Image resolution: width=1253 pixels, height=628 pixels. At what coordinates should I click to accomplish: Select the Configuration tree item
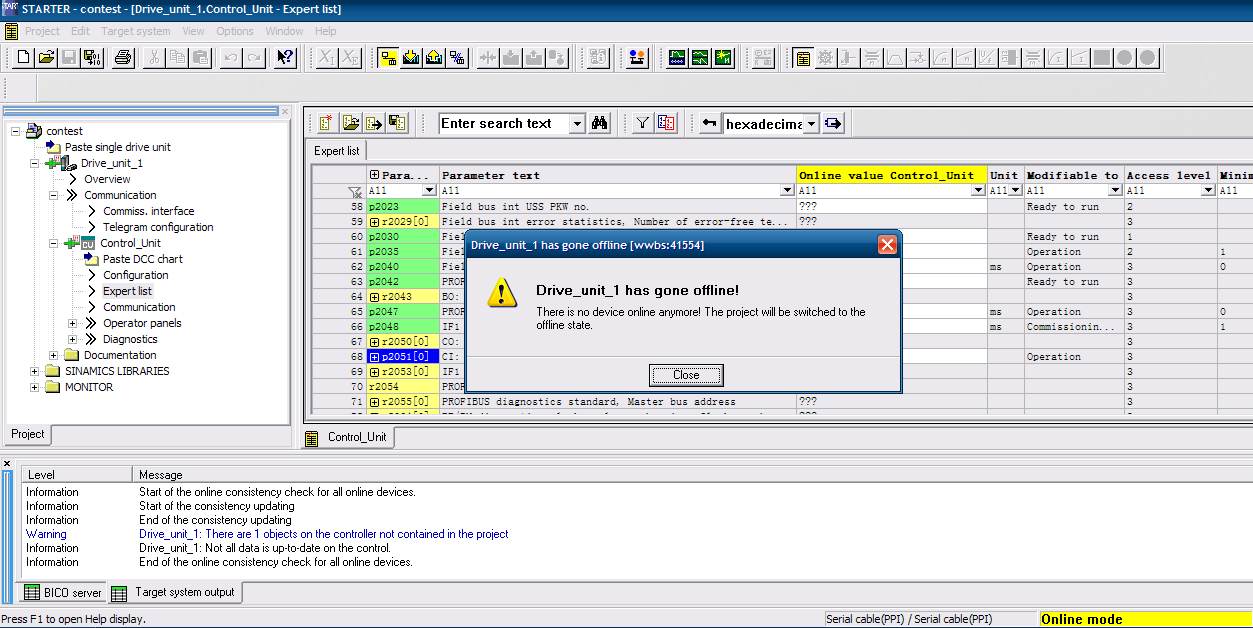[136, 275]
